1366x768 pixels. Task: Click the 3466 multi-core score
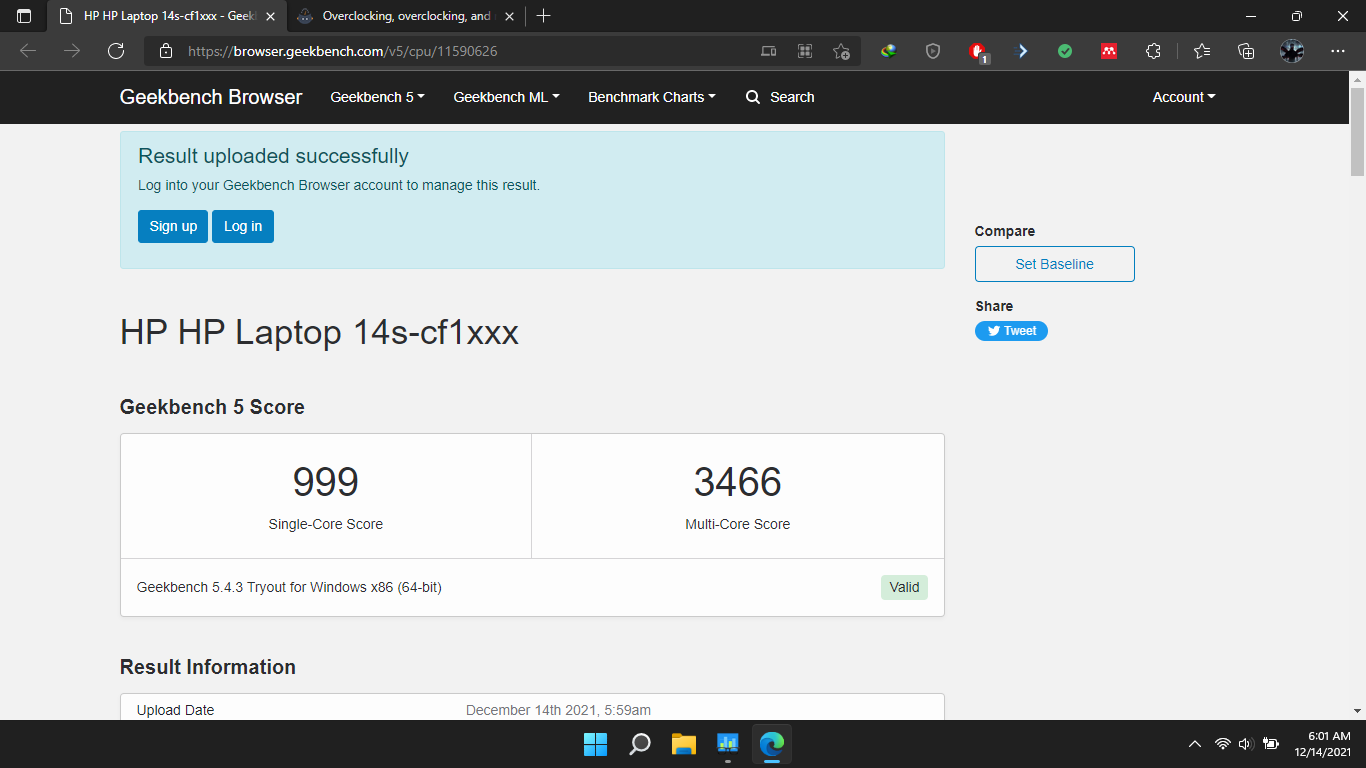(x=738, y=482)
